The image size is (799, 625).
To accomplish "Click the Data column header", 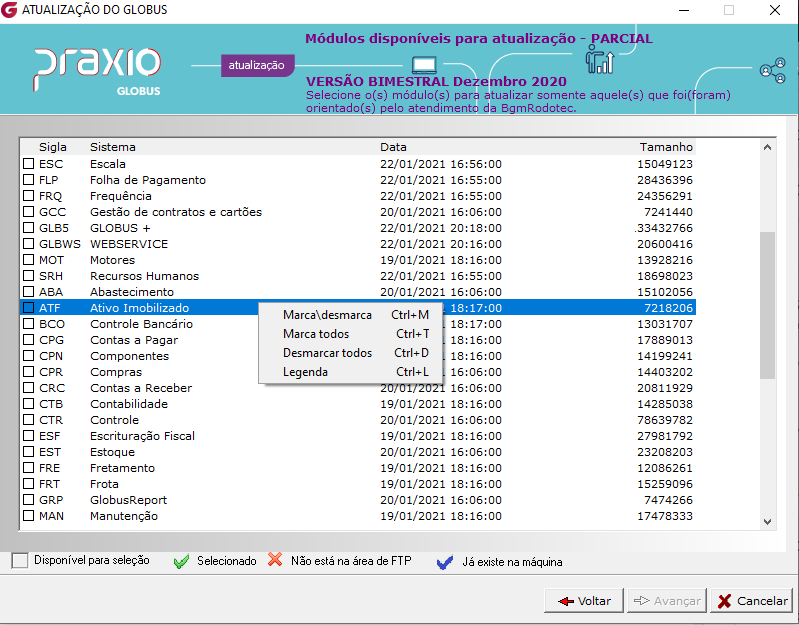I will click(393, 147).
